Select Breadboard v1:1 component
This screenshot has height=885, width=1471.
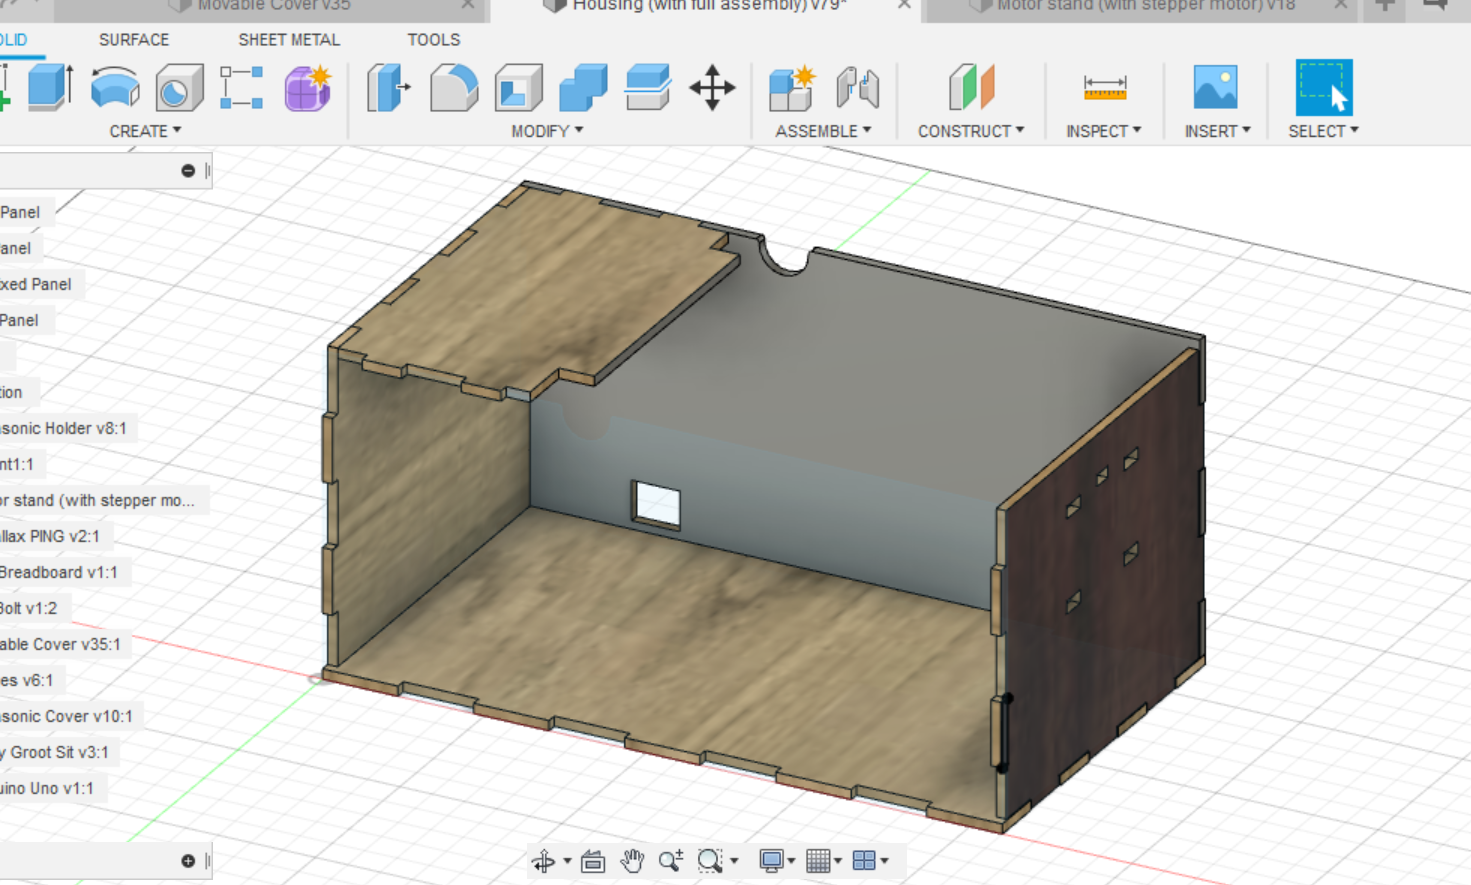[58, 572]
